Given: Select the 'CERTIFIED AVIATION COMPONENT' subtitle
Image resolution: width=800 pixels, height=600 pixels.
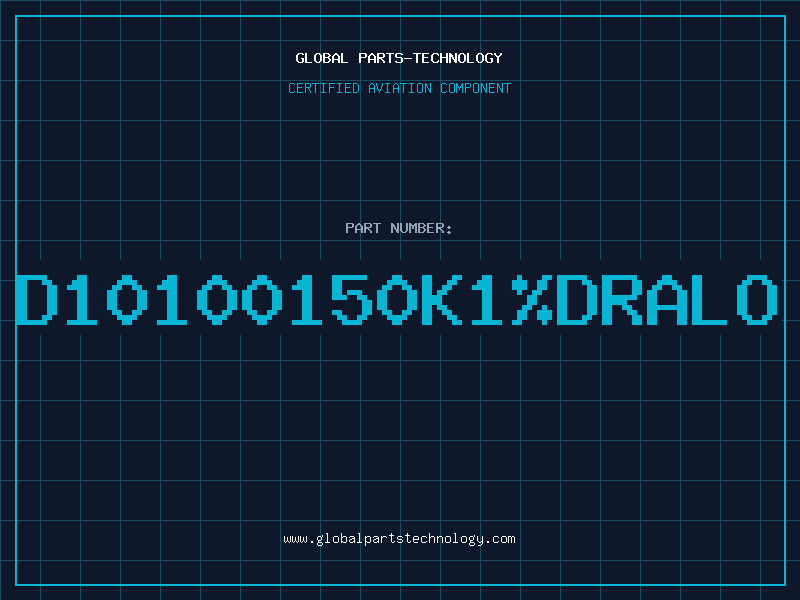Looking at the screenshot, I should (399, 88).
